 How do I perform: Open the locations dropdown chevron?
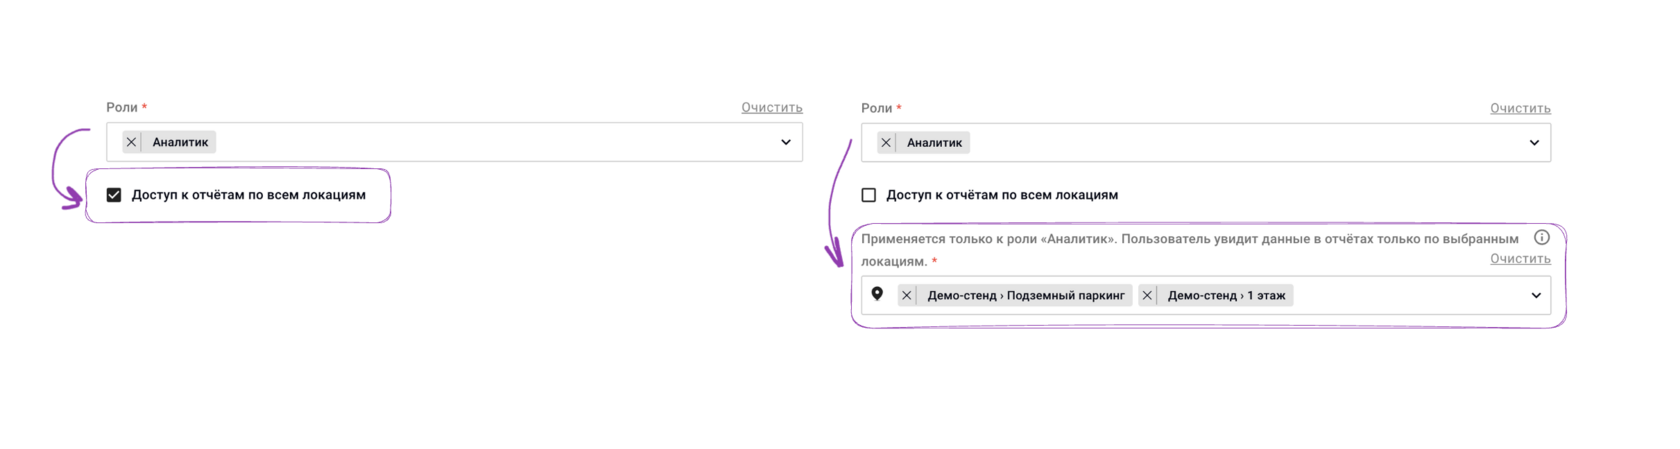(x=1536, y=295)
